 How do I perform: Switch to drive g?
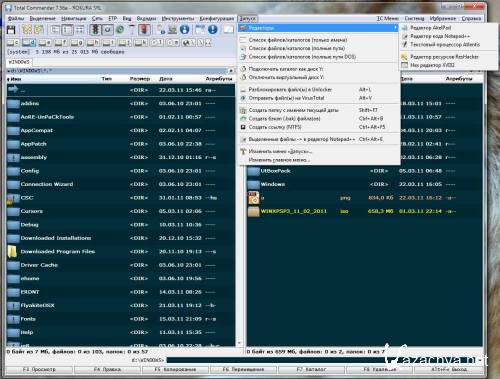[77, 42]
